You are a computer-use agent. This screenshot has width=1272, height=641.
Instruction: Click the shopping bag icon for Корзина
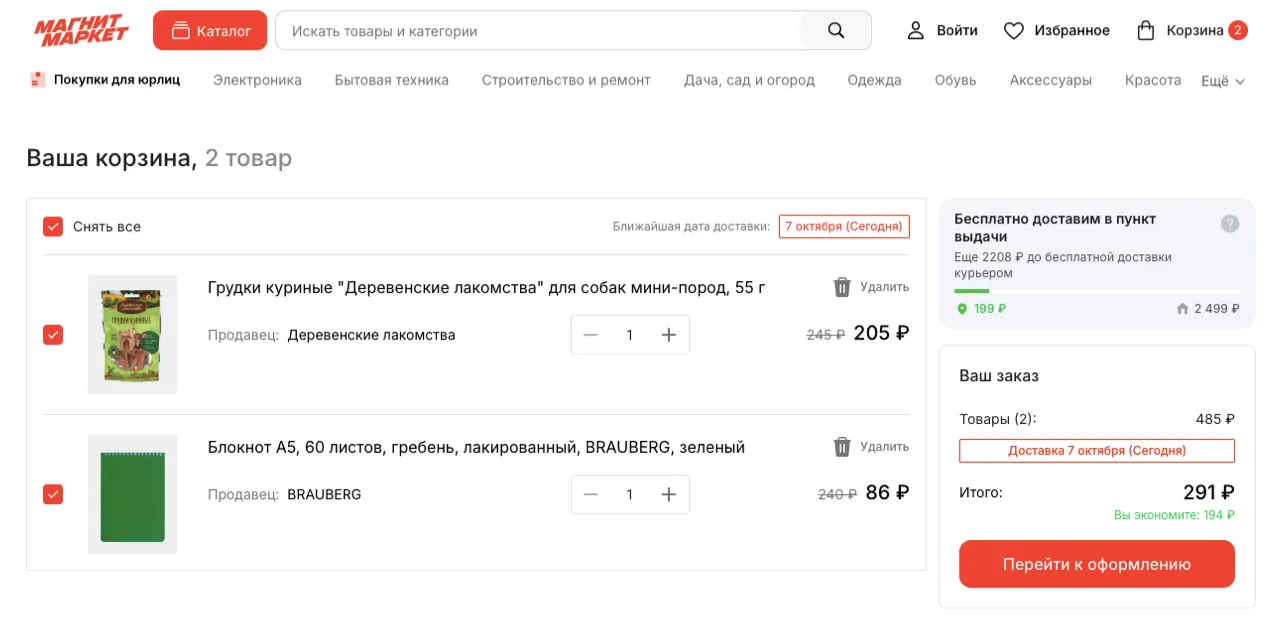[1146, 31]
